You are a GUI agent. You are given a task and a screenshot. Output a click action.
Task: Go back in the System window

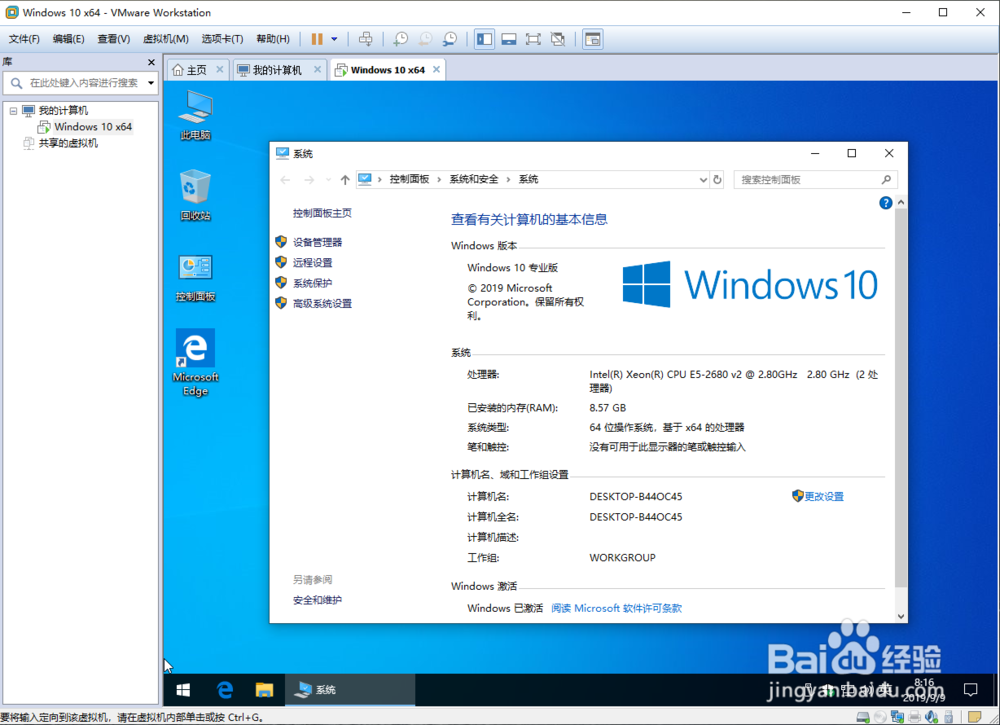click(x=285, y=180)
